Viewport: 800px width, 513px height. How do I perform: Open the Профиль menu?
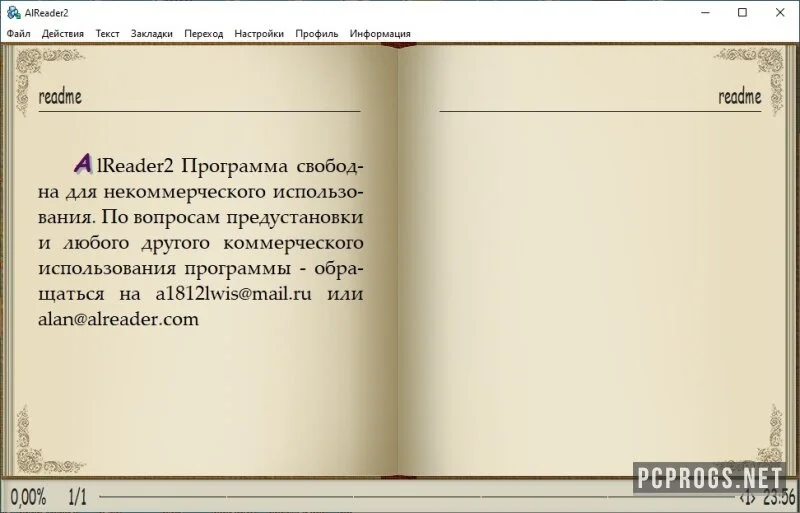click(x=316, y=34)
